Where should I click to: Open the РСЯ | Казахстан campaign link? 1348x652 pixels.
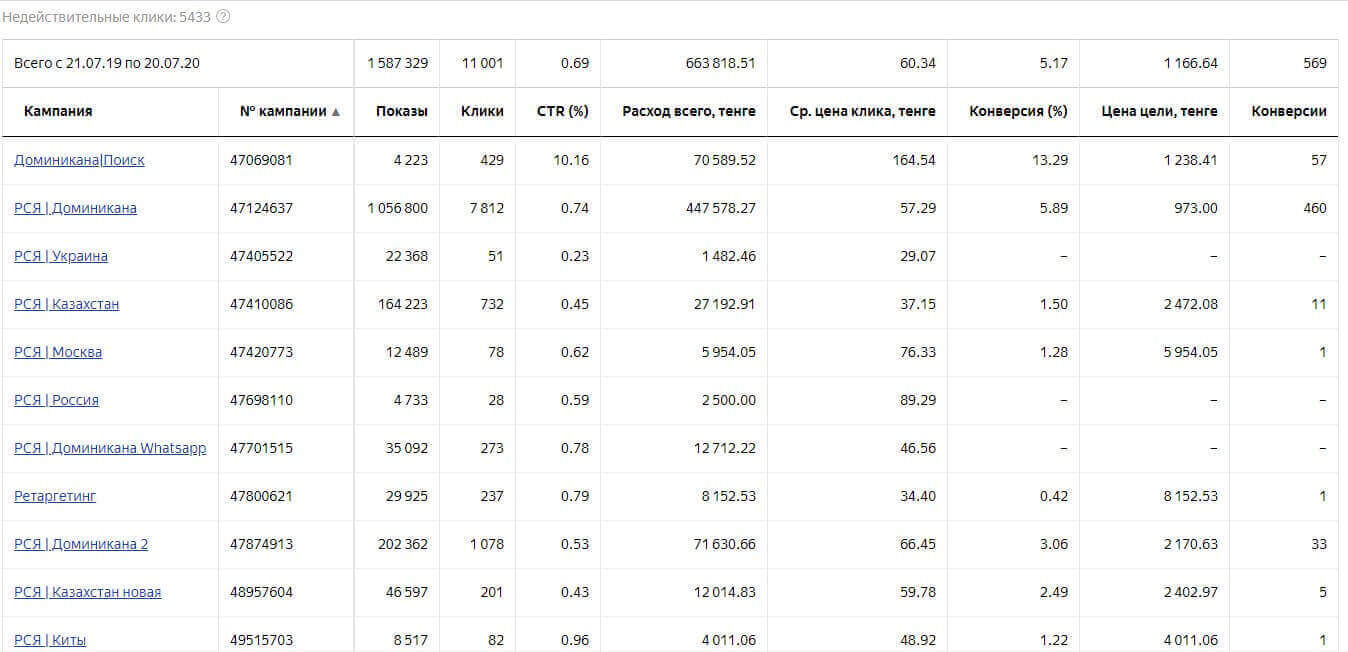pos(66,304)
